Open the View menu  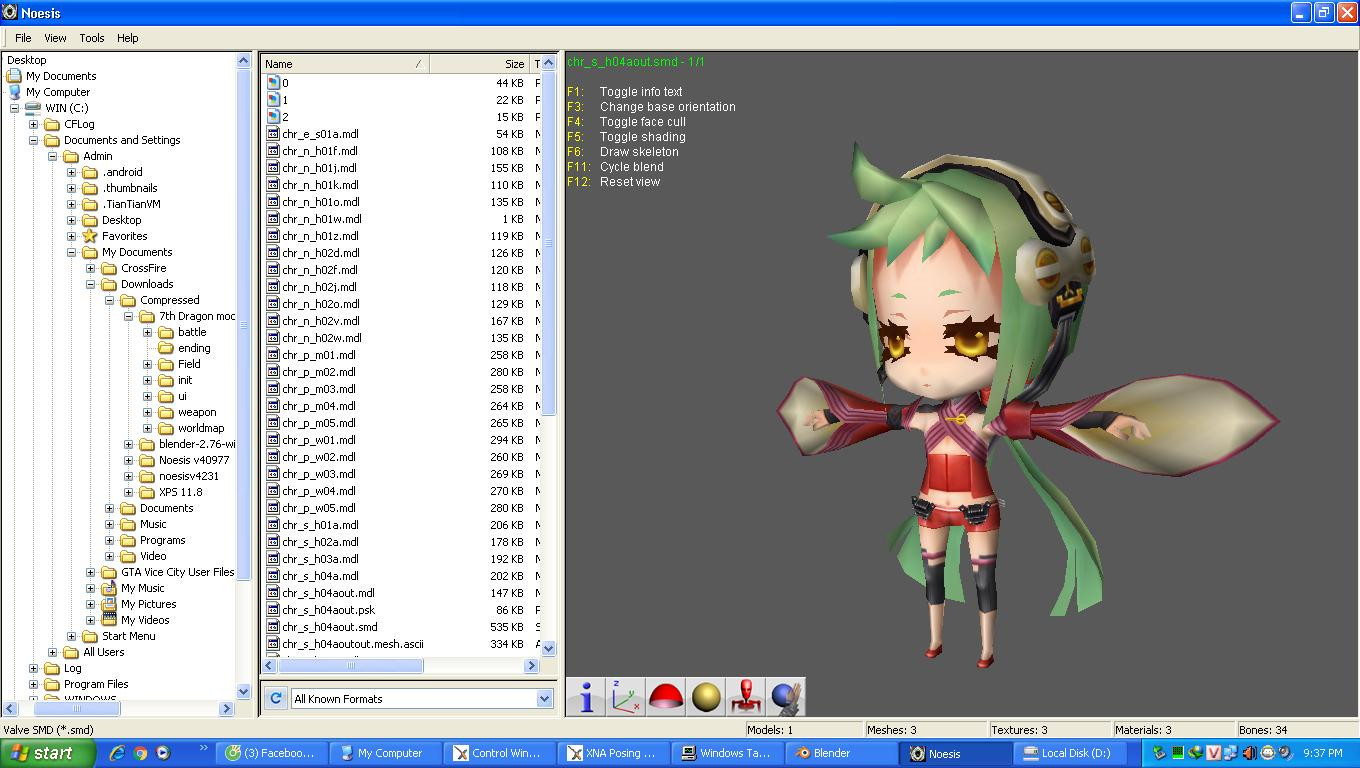[x=55, y=38]
